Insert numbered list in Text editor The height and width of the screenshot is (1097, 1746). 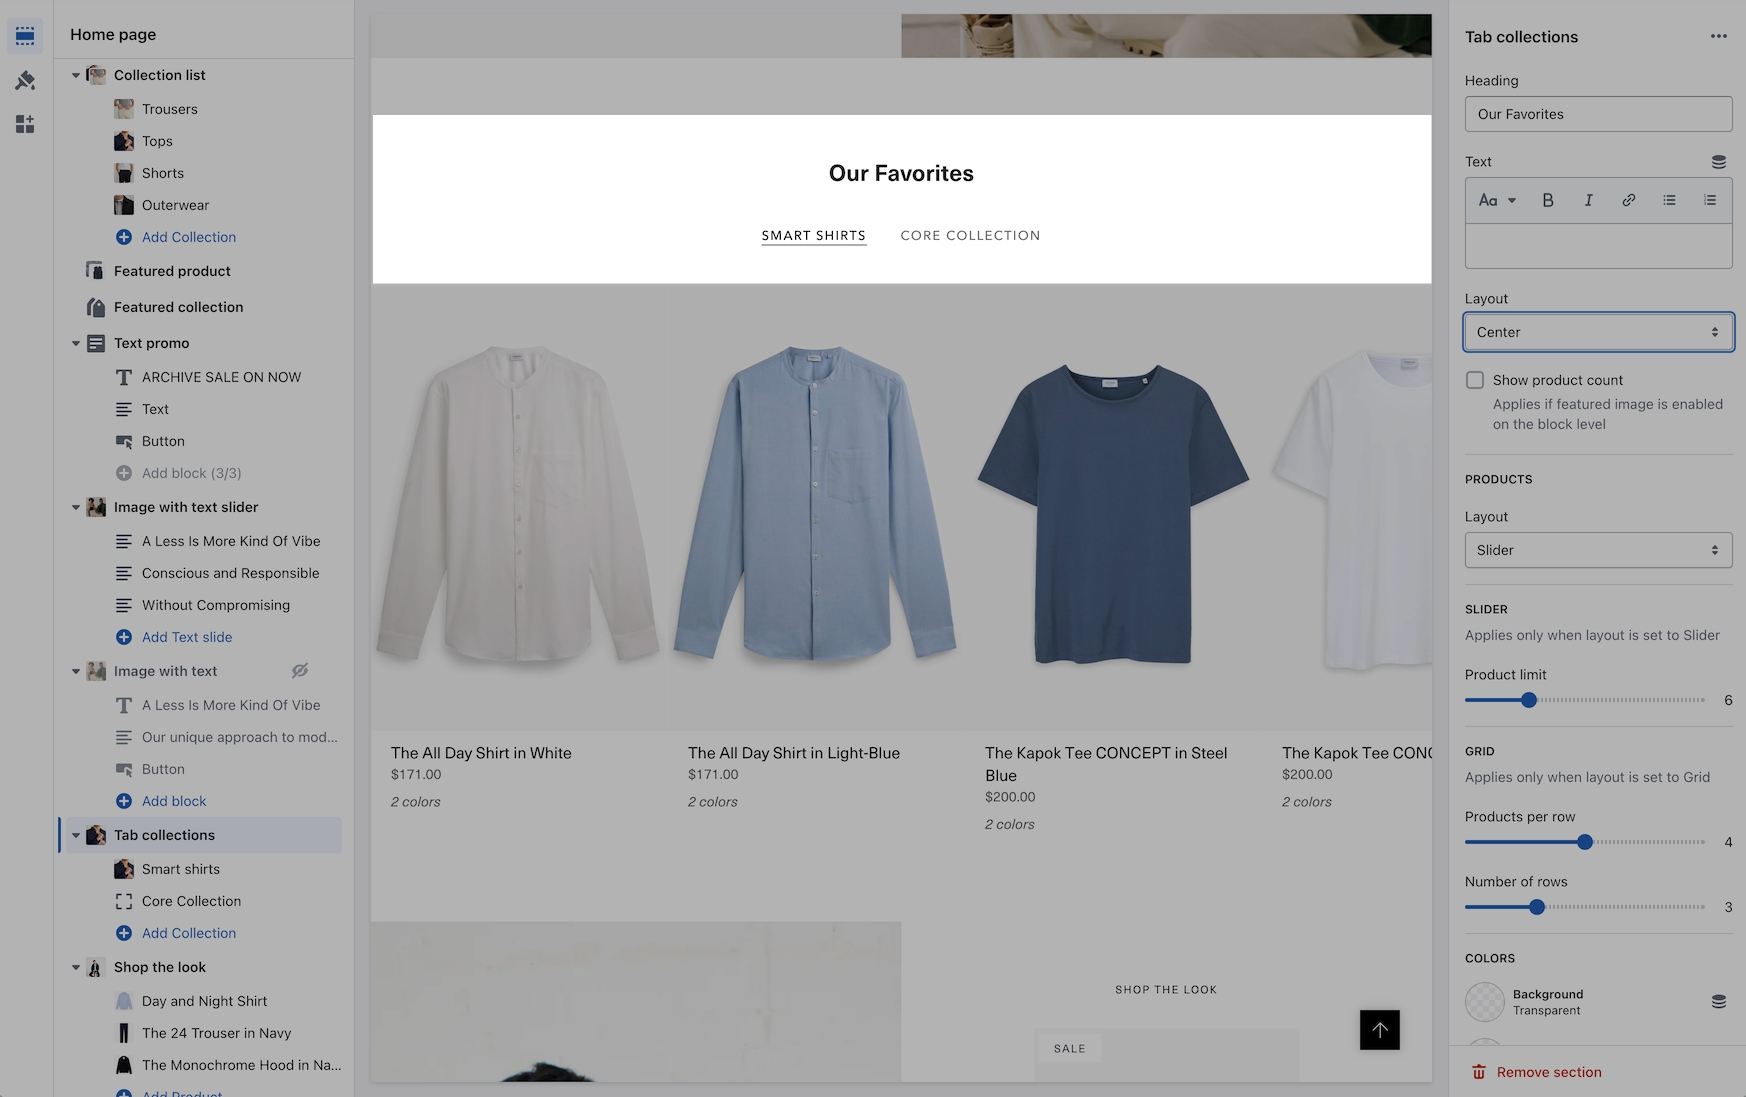(x=1710, y=200)
